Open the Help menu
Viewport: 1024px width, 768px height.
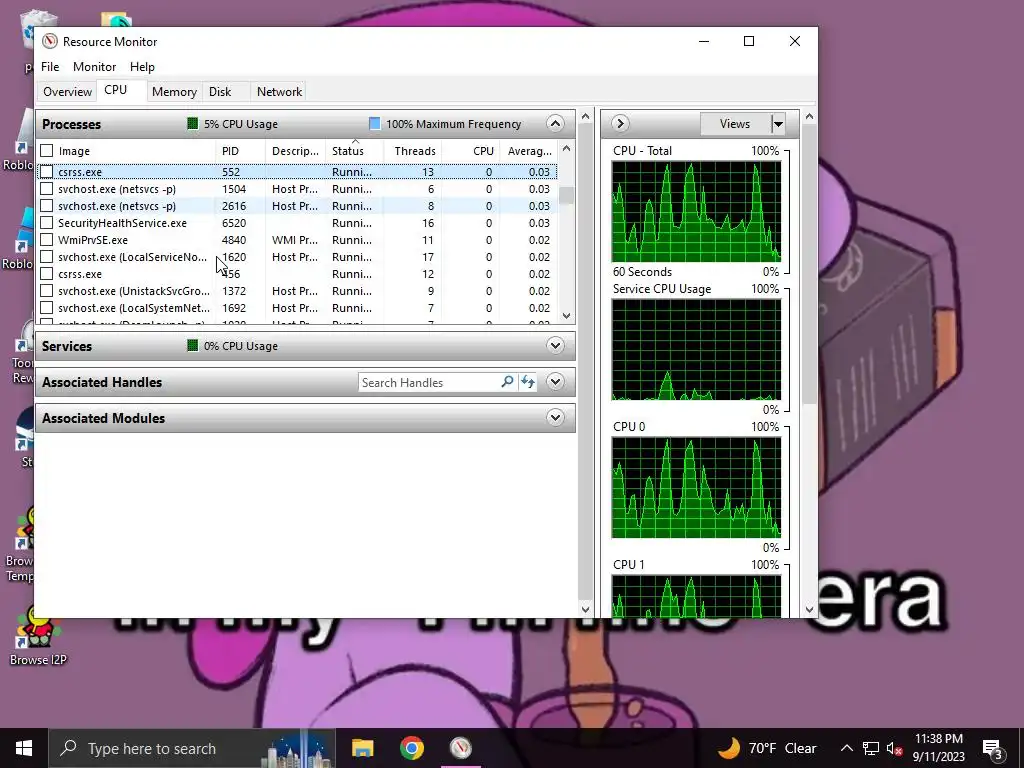[x=142, y=67]
